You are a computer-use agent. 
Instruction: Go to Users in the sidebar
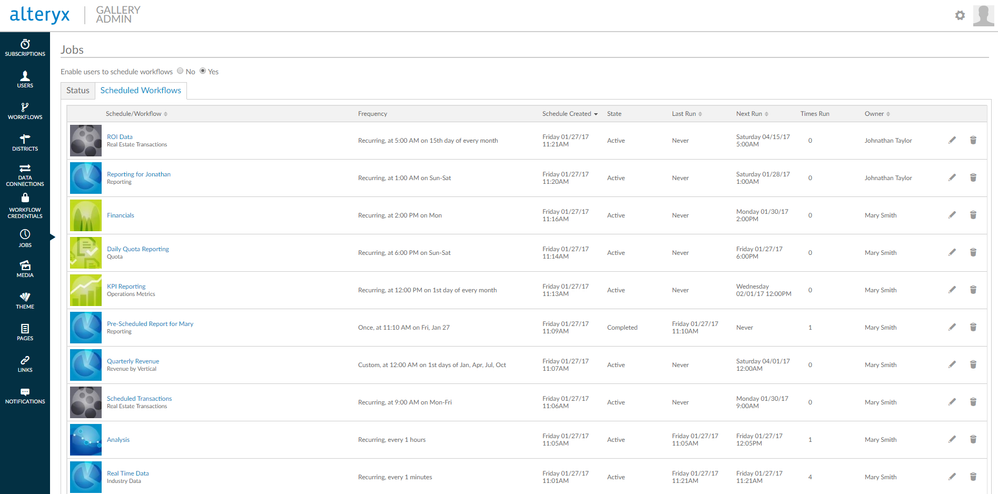[x=25, y=79]
